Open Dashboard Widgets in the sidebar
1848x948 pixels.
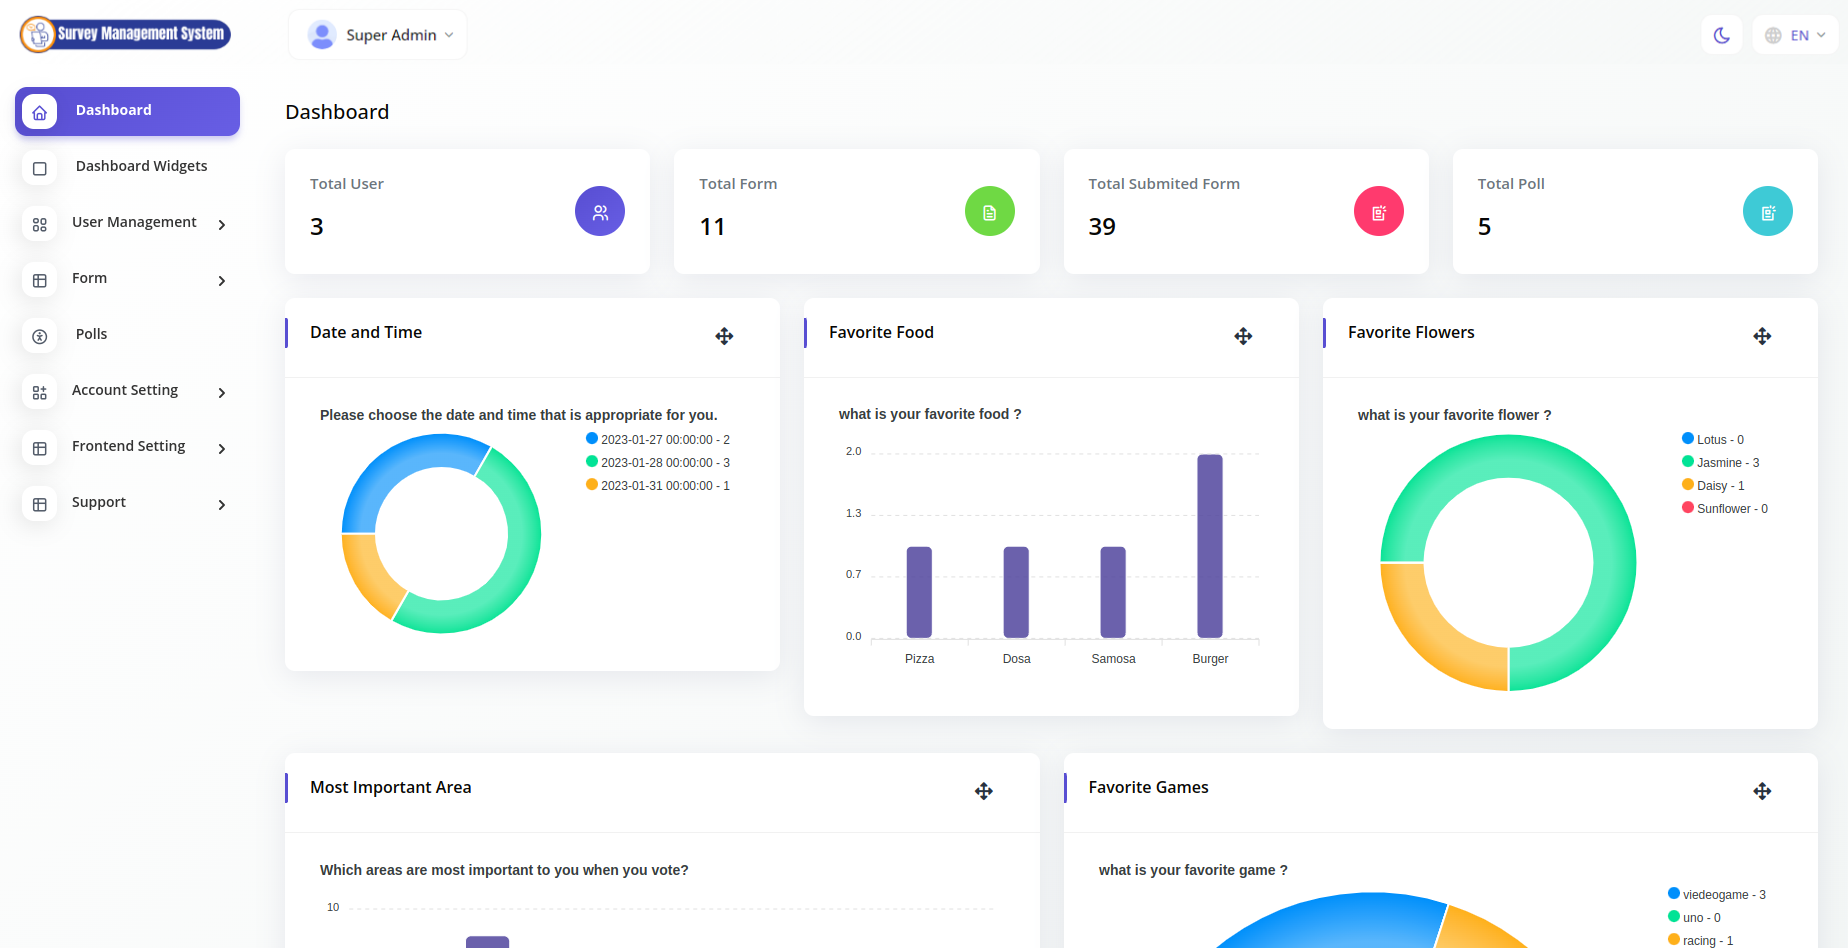(x=127, y=167)
